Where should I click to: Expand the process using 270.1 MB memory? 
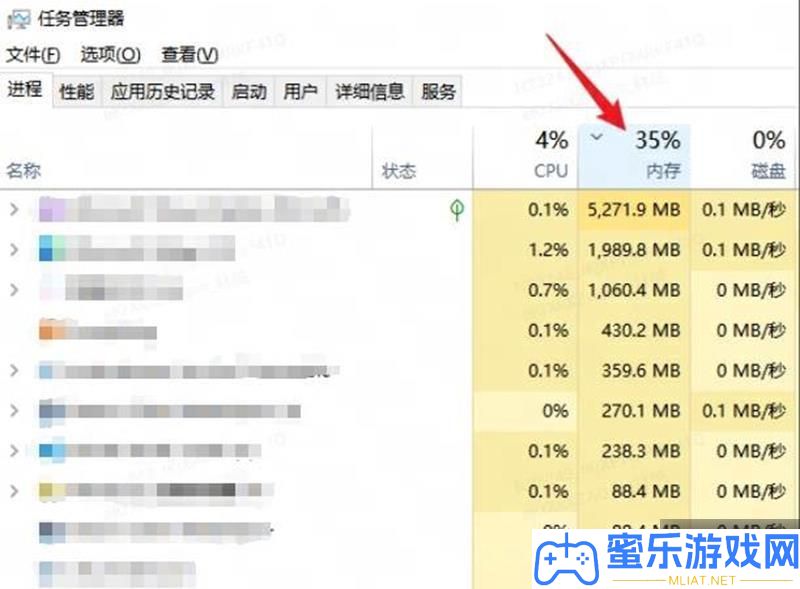coord(14,411)
